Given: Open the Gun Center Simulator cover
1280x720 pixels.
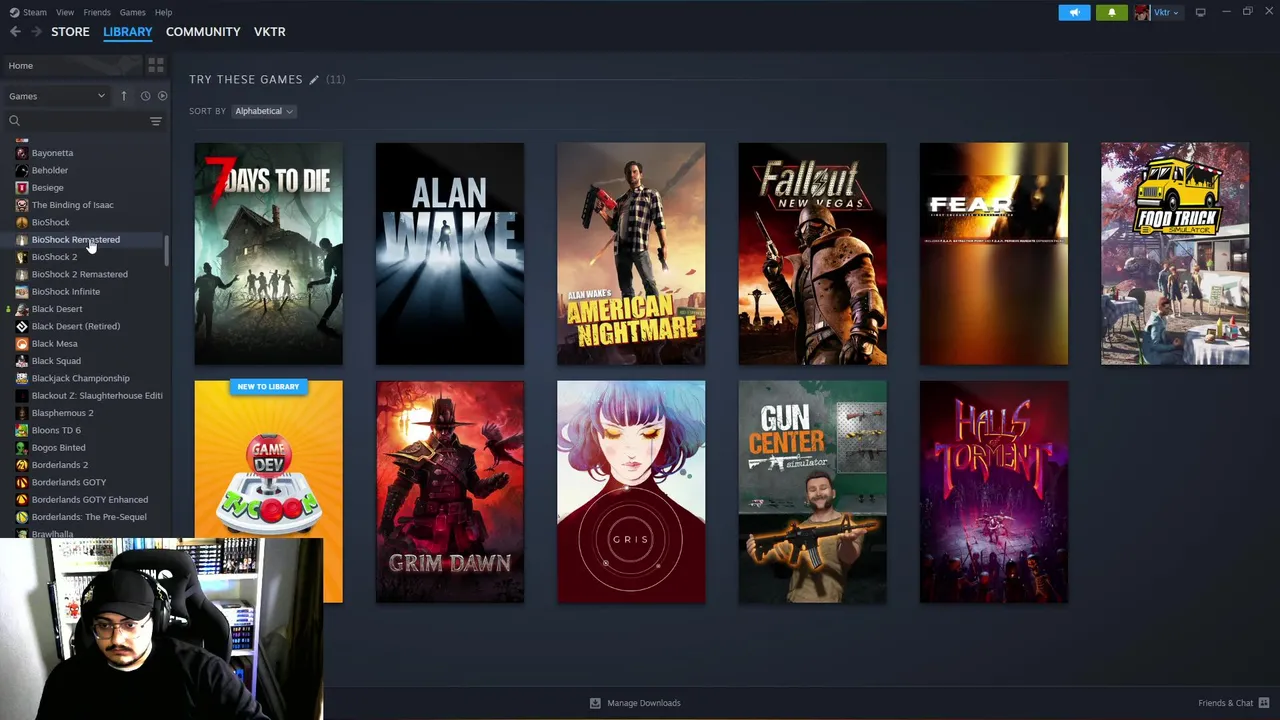Looking at the screenshot, I should 812,492.
